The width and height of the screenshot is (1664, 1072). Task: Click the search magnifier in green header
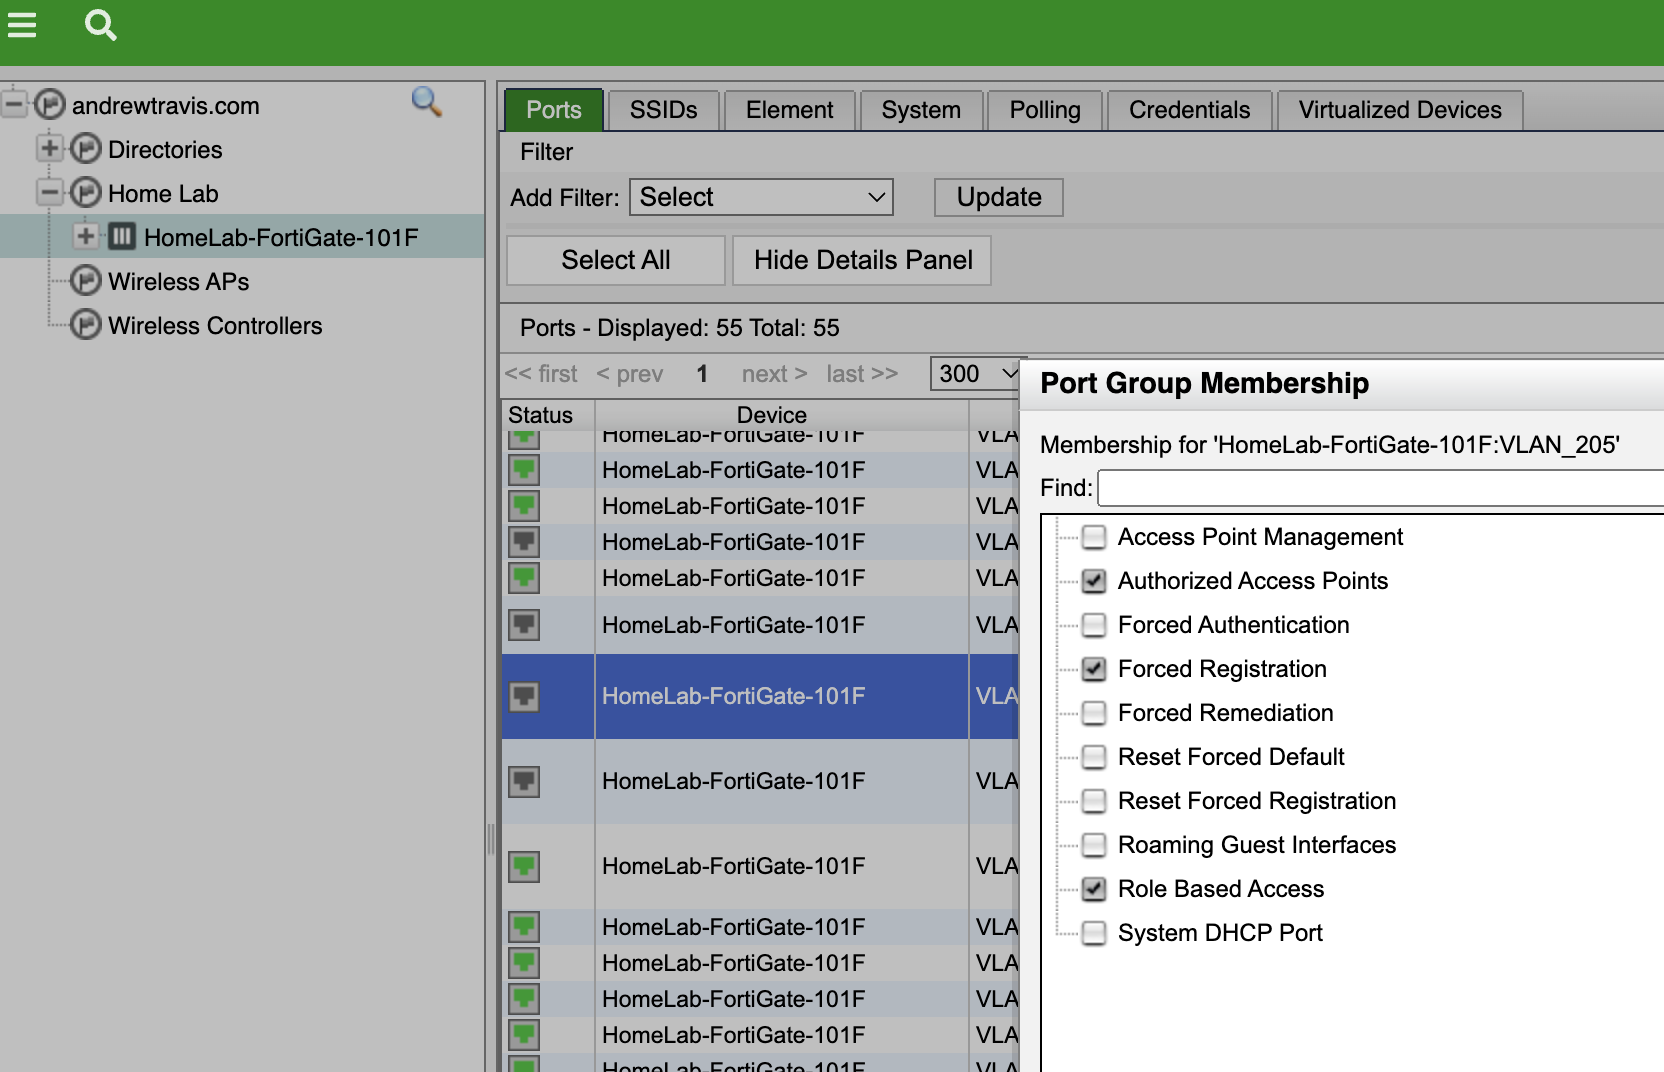(x=100, y=25)
